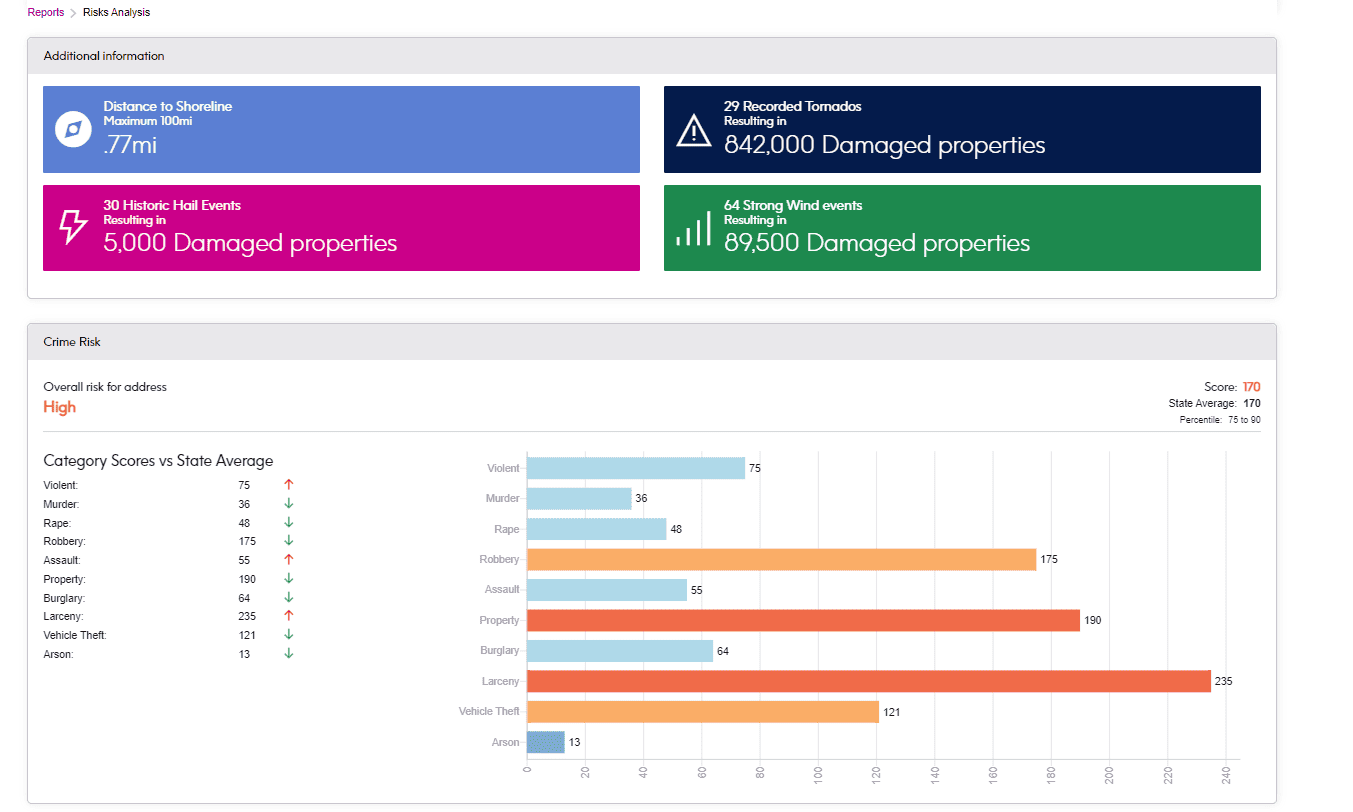Viewport: 1353px width, 812px height.
Task: Click the compass icon on Distance to Shoreline card
Action: pos(73,130)
